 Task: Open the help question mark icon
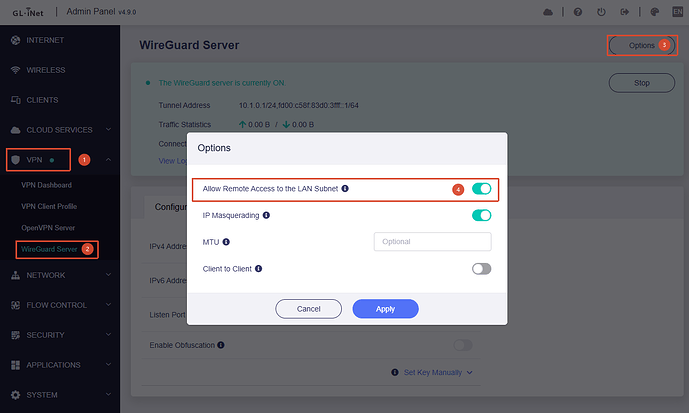click(x=578, y=12)
